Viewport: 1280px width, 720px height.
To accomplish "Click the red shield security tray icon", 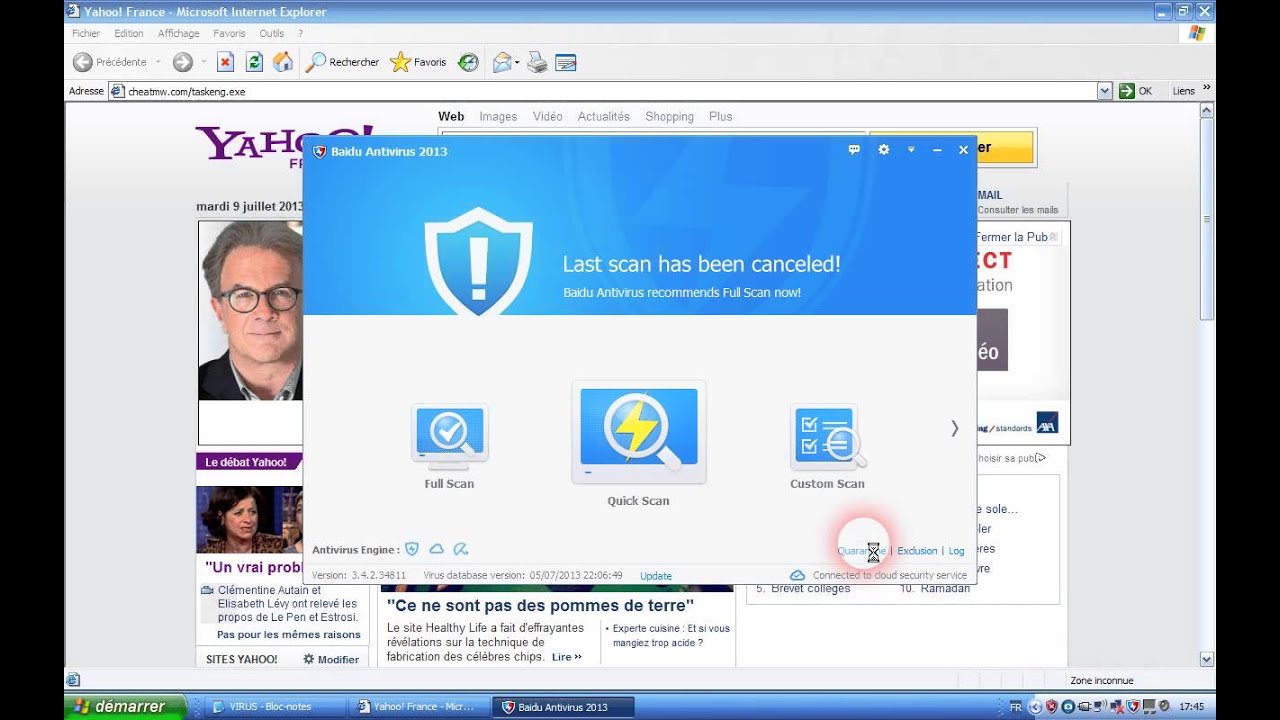I will pyautogui.click(x=1051, y=707).
